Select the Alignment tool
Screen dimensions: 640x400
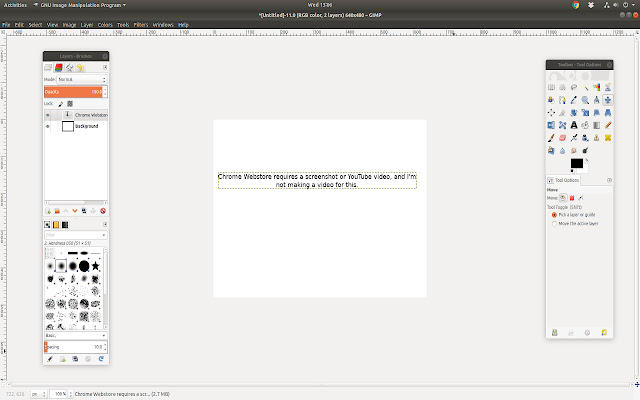(x=551, y=113)
